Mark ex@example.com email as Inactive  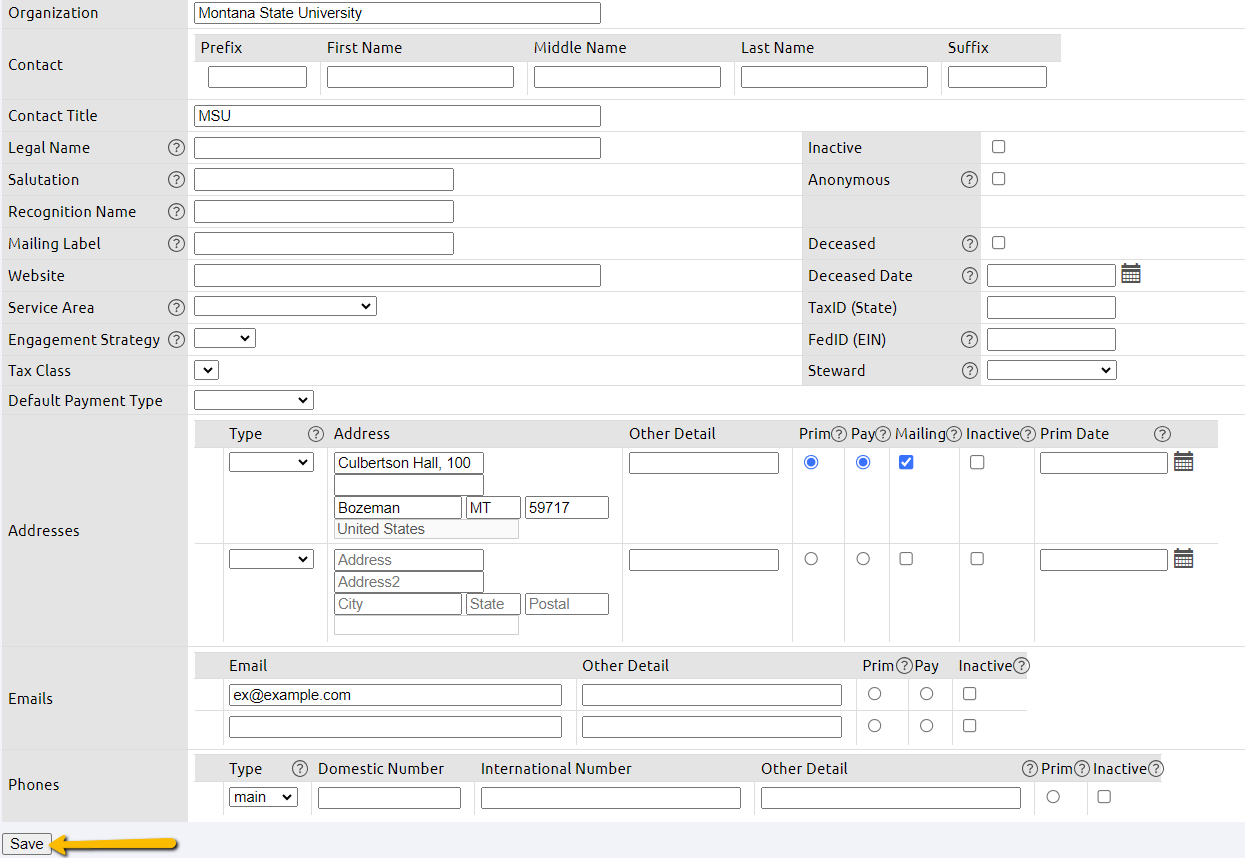[x=969, y=694]
